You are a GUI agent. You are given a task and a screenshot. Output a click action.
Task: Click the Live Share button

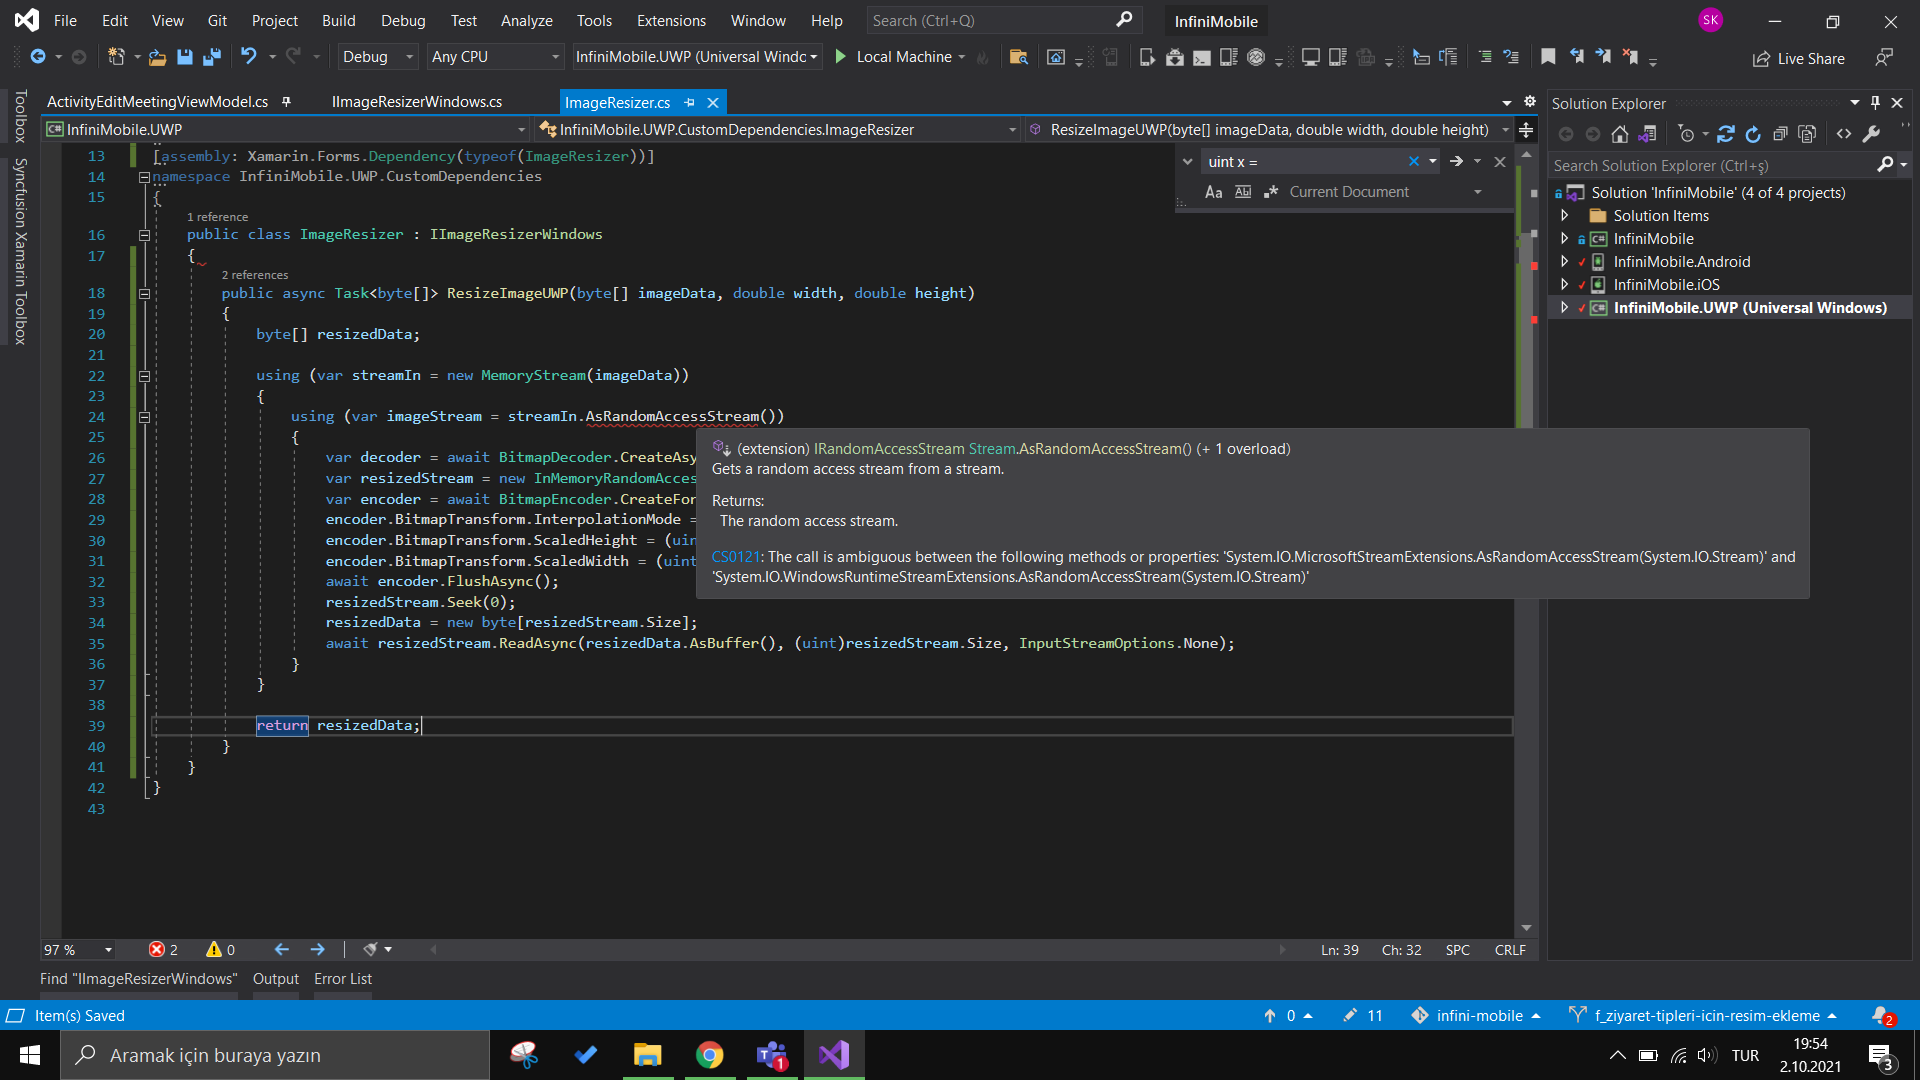[x=1799, y=58]
